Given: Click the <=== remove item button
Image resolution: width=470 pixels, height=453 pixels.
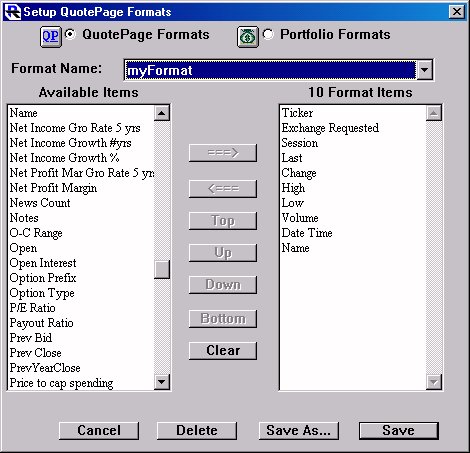Looking at the screenshot, I should coord(223,189).
